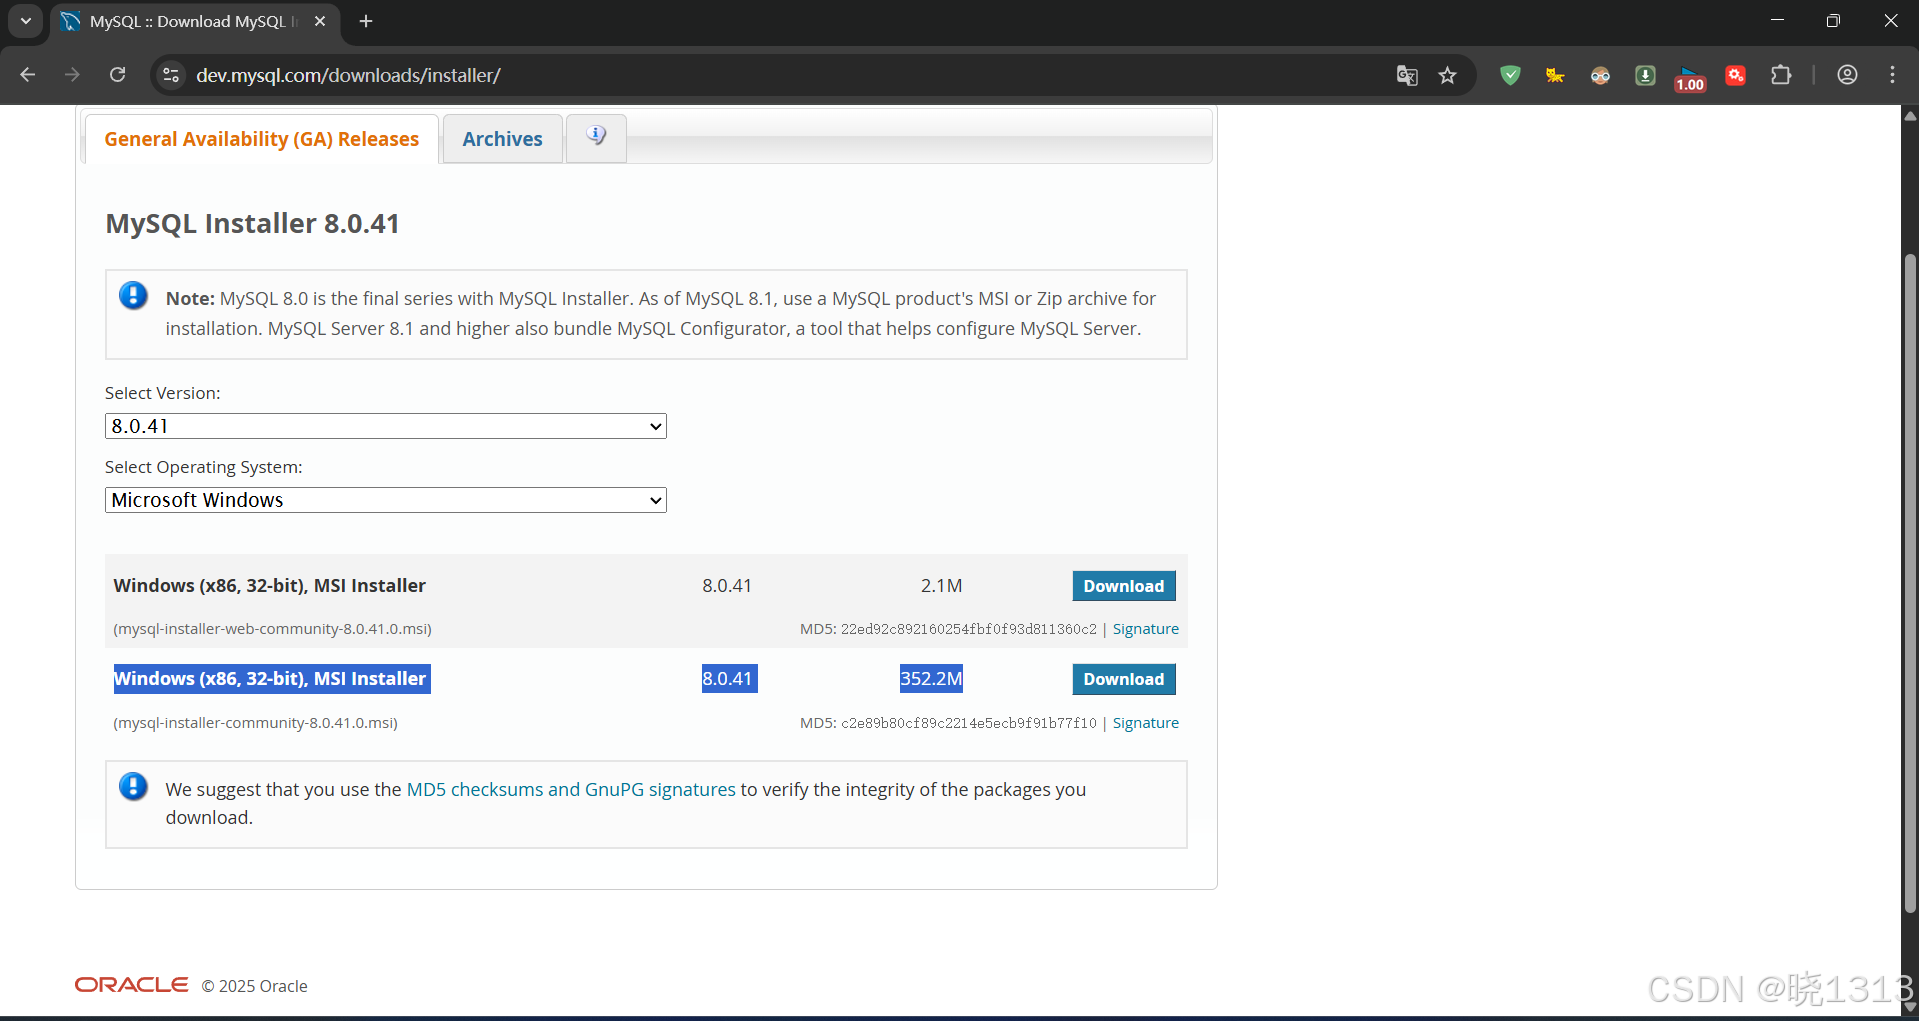
Task: Select the MySQL Download browser tab
Action: pyautogui.click(x=195, y=21)
